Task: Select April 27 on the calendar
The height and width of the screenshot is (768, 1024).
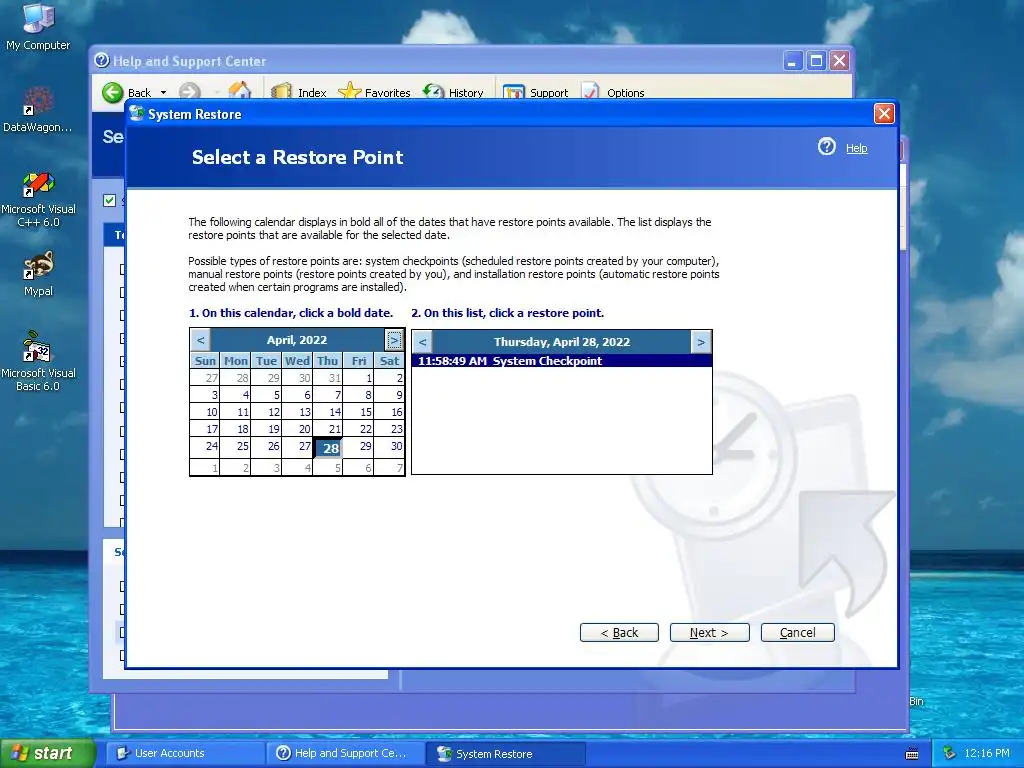Action: [x=297, y=446]
